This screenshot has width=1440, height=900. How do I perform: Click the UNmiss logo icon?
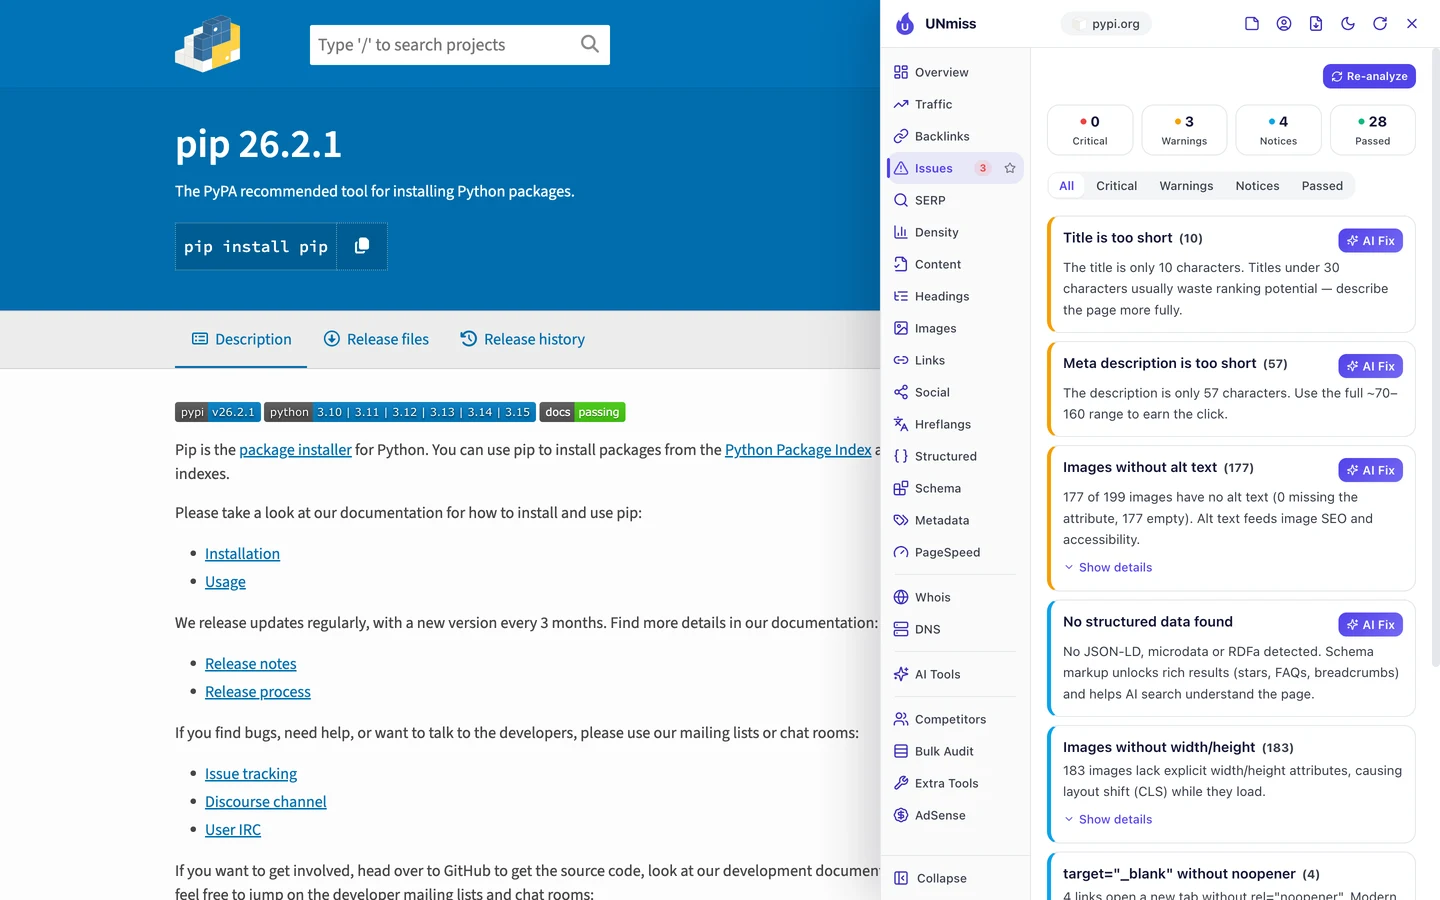(905, 24)
